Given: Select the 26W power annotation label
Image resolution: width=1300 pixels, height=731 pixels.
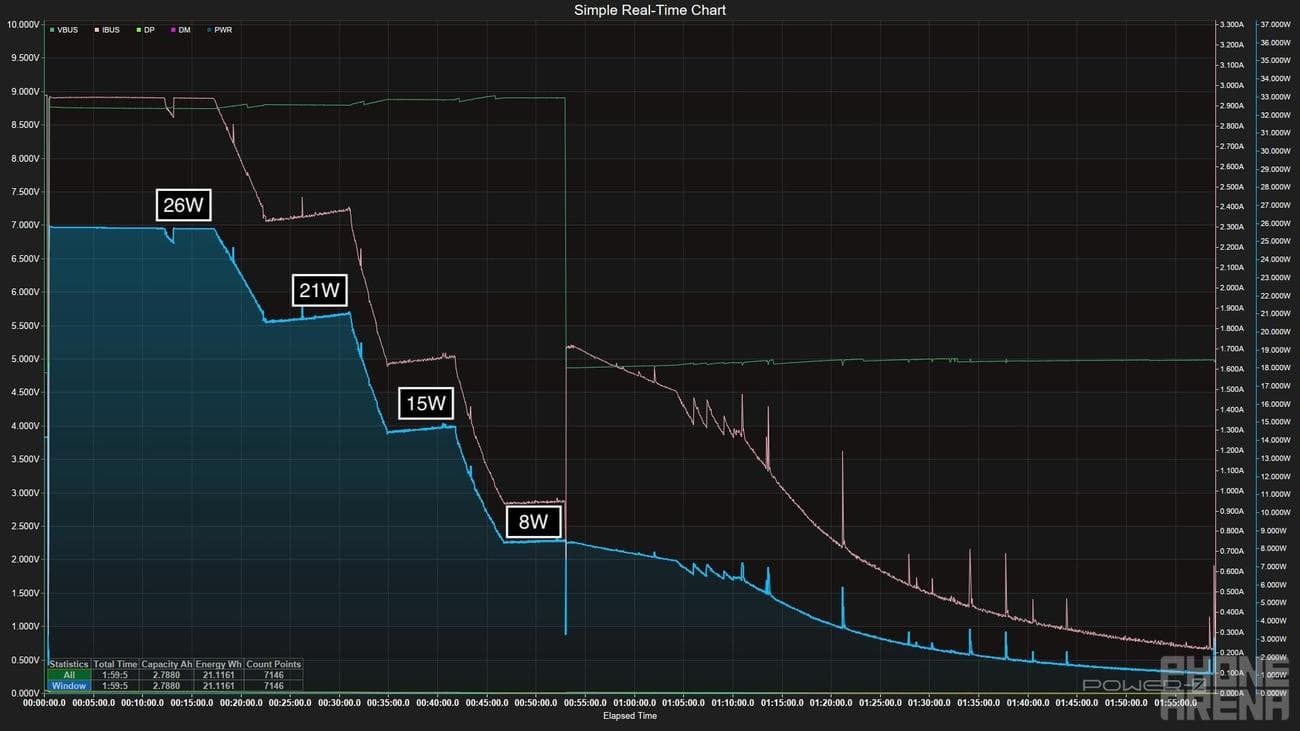Looking at the screenshot, I should point(184,205).
